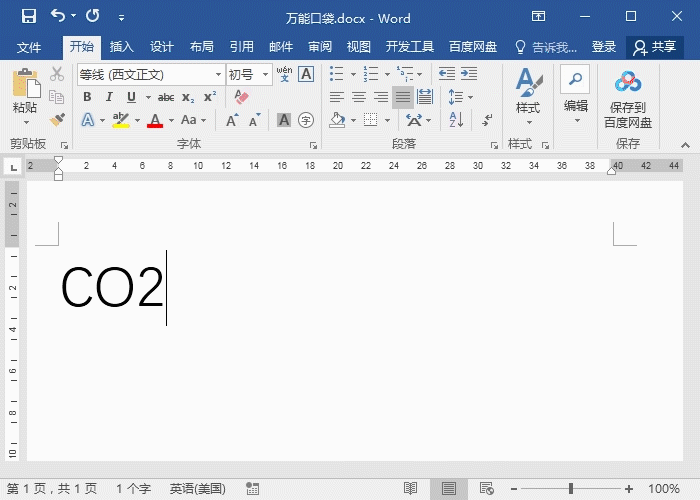
Task: Click the Increase Indent icon
Action: (469, 74)
